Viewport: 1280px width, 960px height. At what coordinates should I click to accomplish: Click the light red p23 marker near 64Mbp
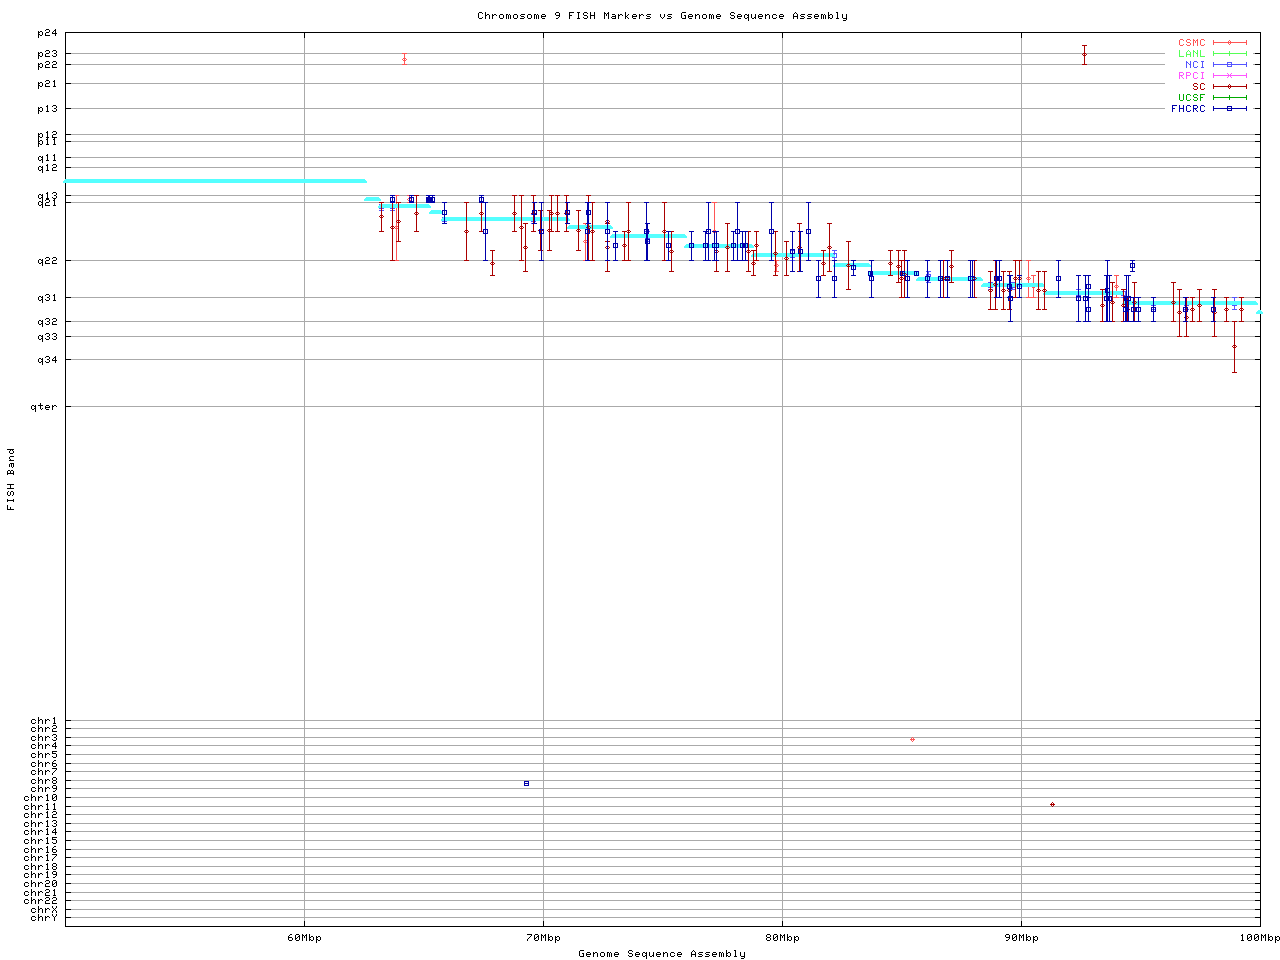404,59
